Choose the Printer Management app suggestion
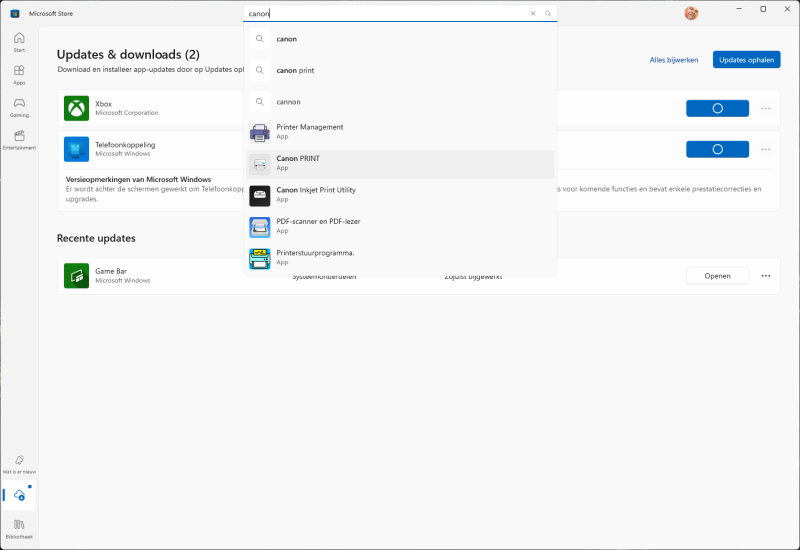The width and height of the screenshot is (800, 550). point(400,132)
